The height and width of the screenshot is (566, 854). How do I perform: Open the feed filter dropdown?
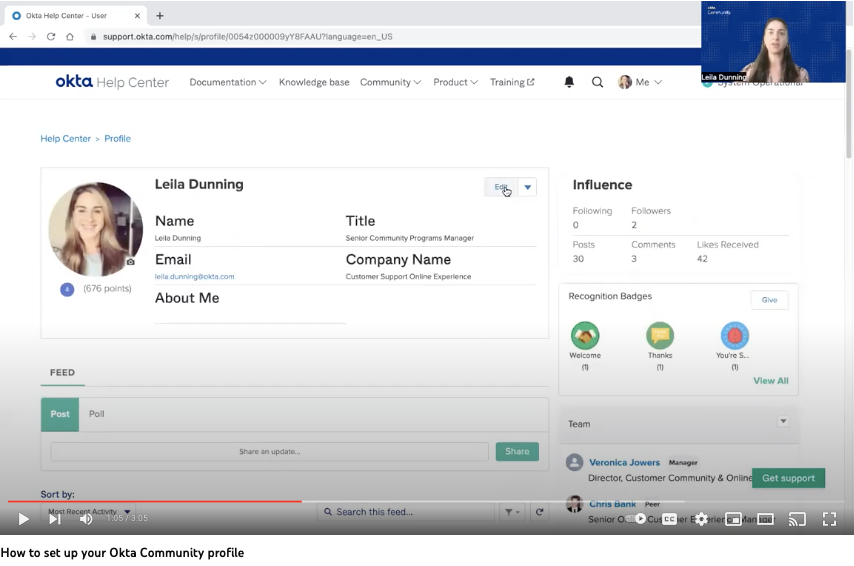(512, 512)
